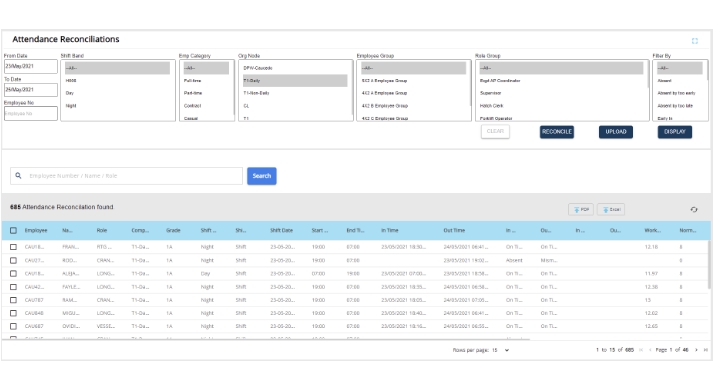Select Night in the Shift Band list
This screenshot has width=713, height=390.
click(x=117, y=106)
